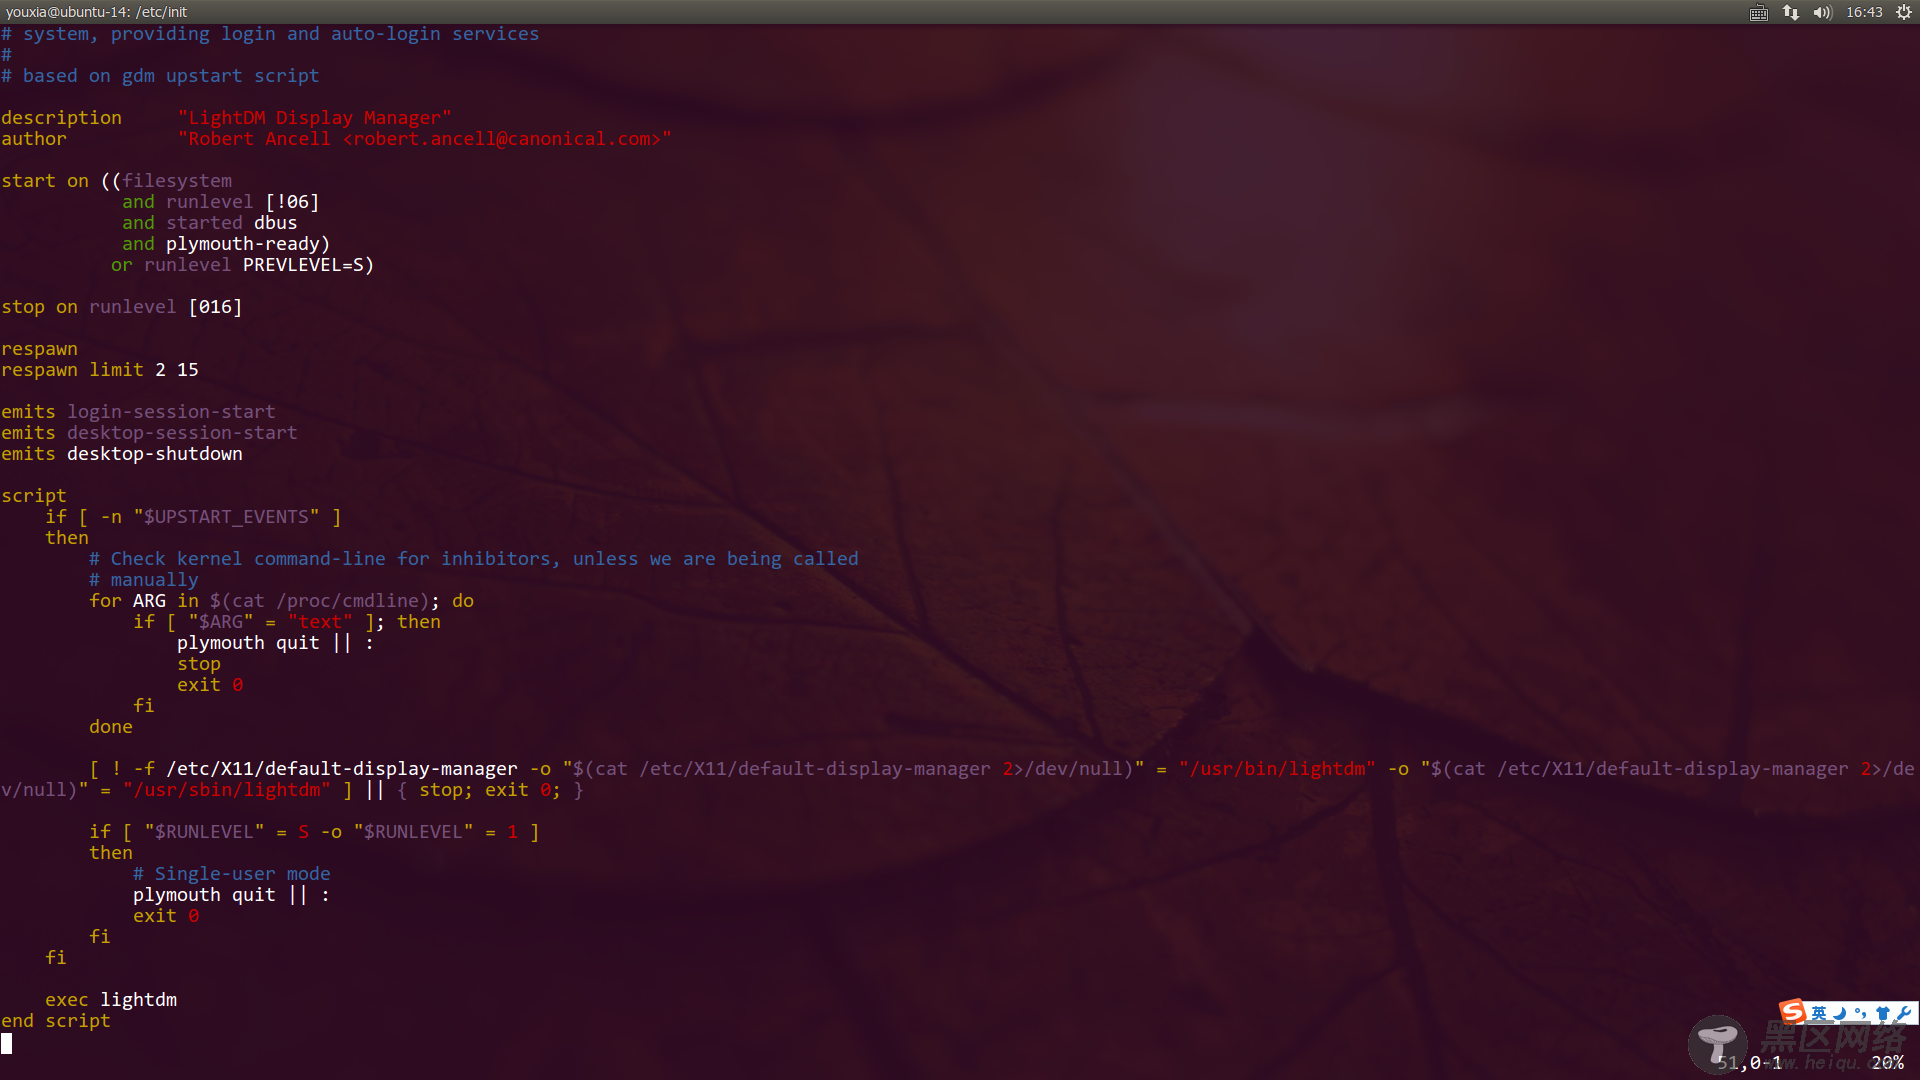This screenshot has height=1080, width=1920.
Task: Open the keyboard input indicator in top panel
Action: click(x=1759, y=13)
